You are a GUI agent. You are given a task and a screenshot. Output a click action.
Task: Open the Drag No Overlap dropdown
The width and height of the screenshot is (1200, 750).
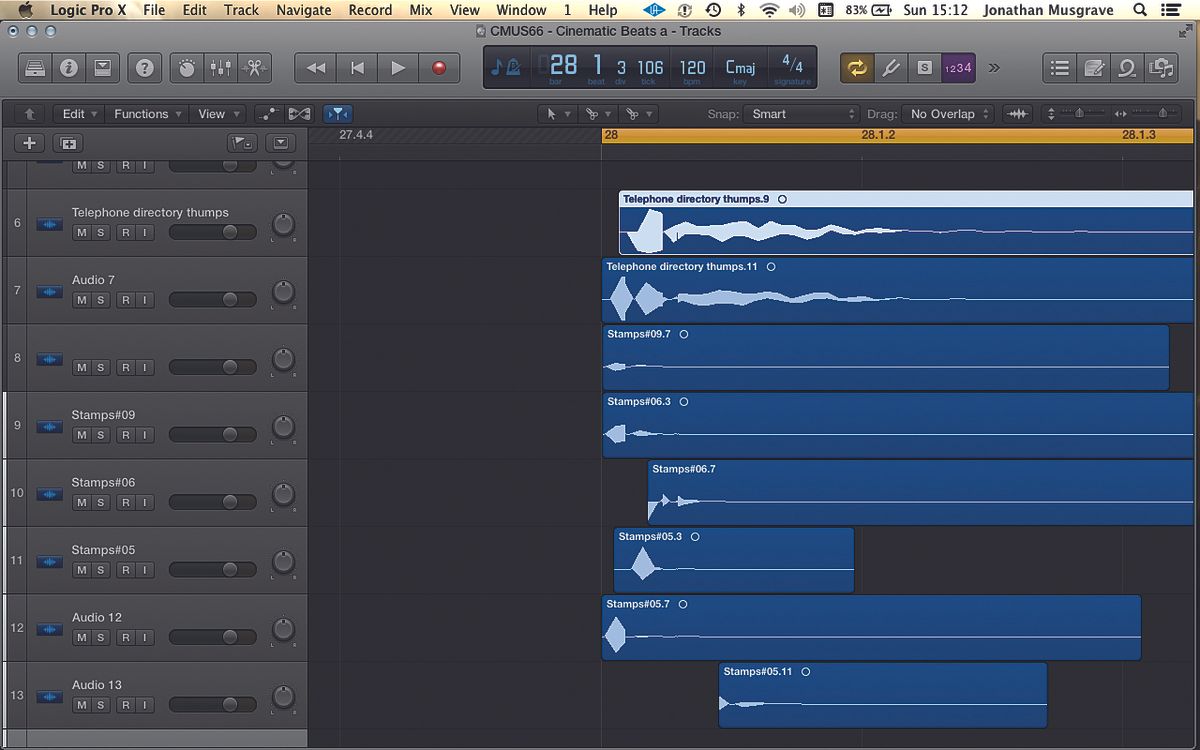pos(946,114)
